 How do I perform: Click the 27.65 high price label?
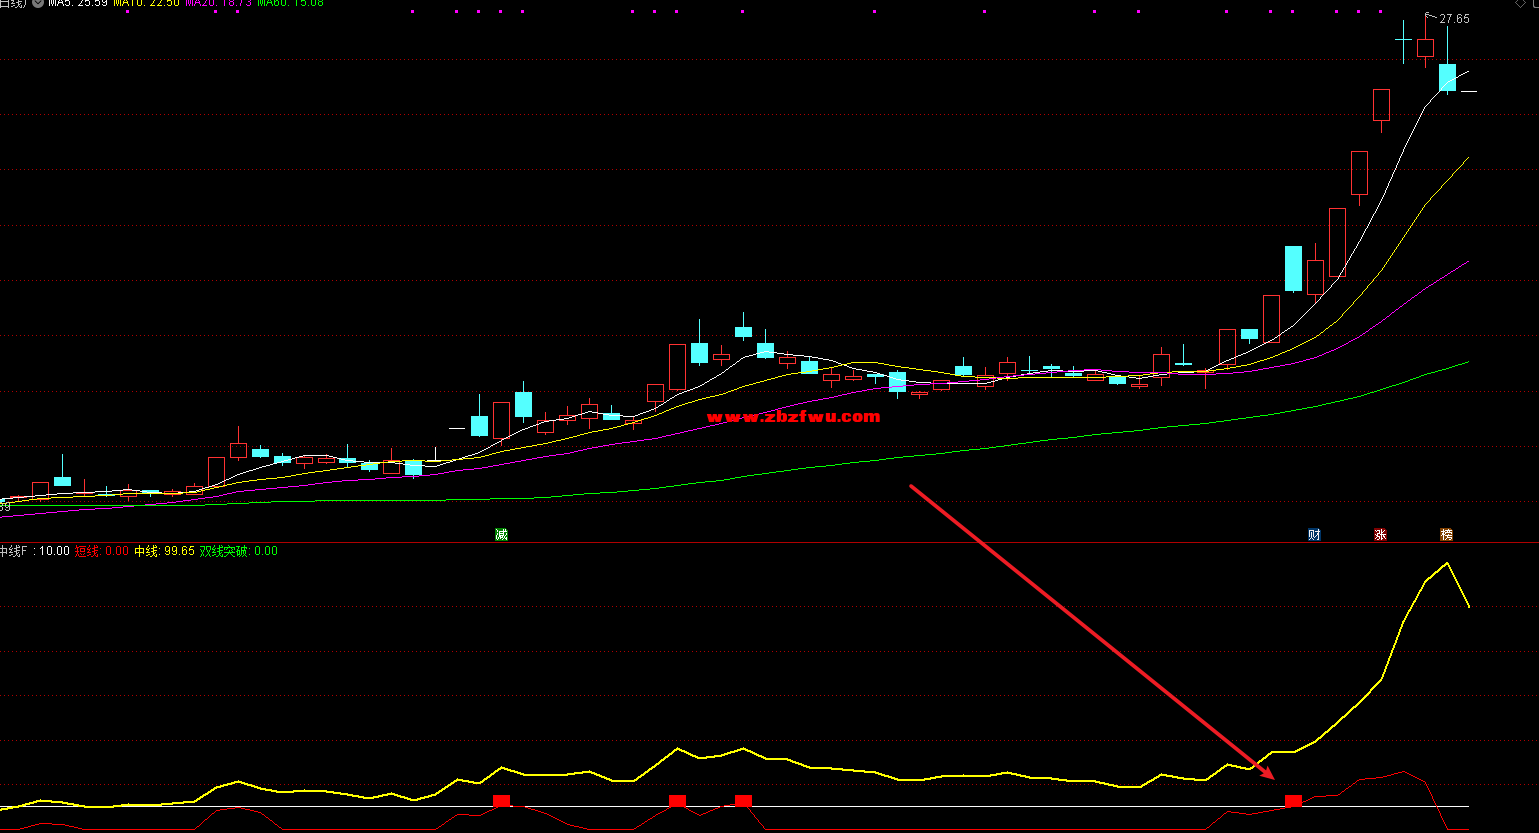(x=1454, y=19)
